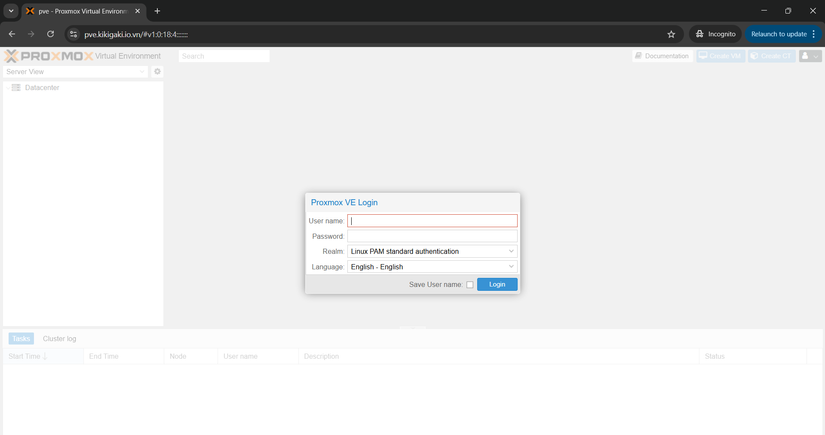Click the address bar URL
The width and height of the screenshot is (825, 435).
coord(136,35)
